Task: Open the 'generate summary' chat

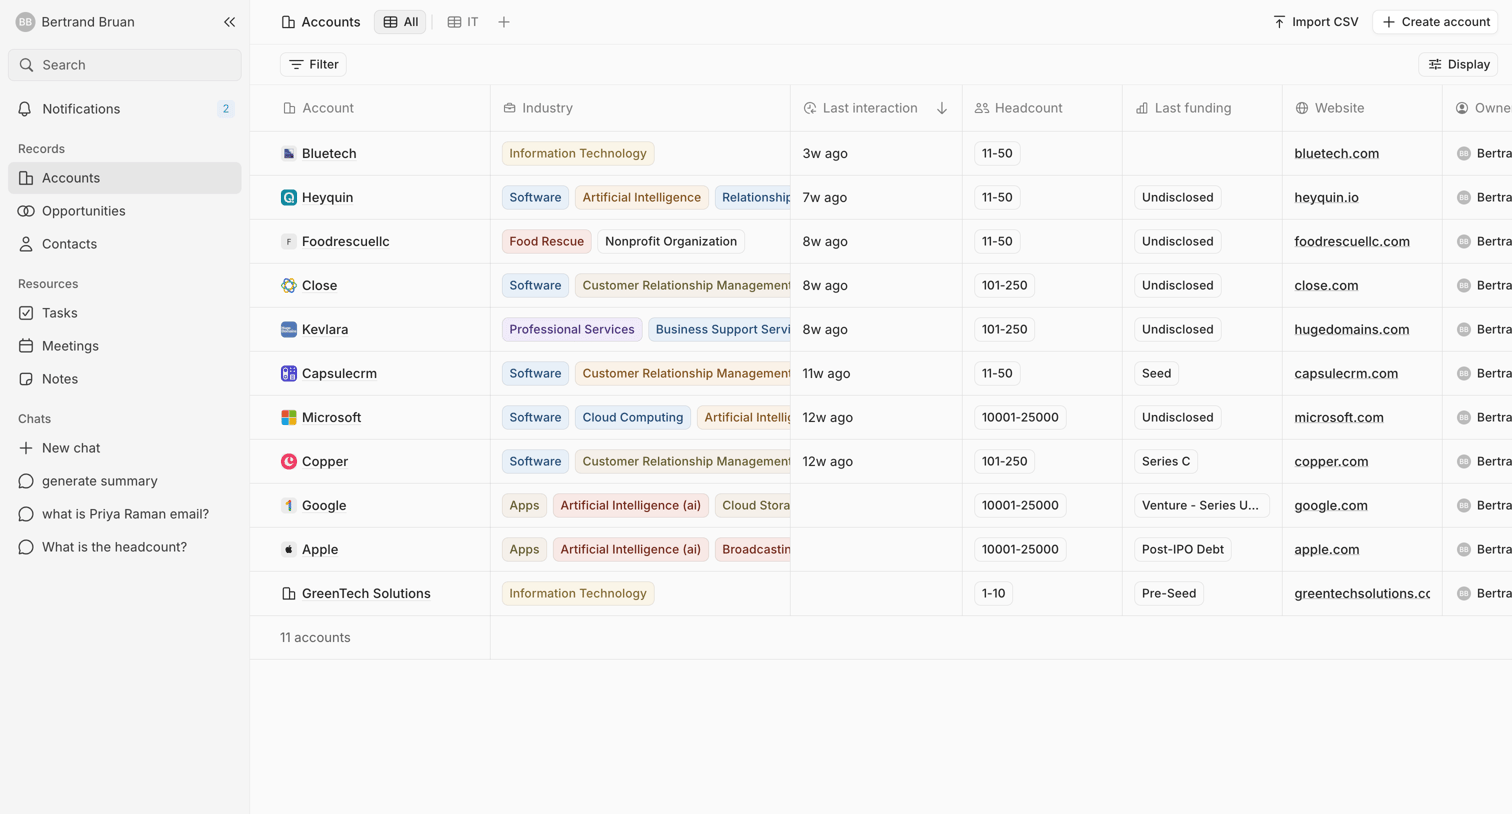Action: (x=125, y=481)
